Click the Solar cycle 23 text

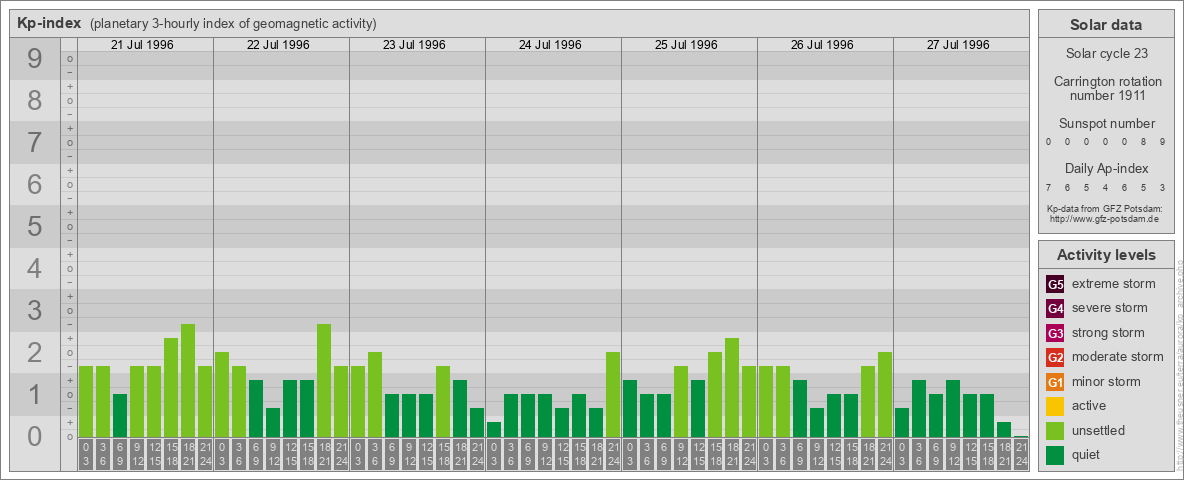tap(1106, 54)
